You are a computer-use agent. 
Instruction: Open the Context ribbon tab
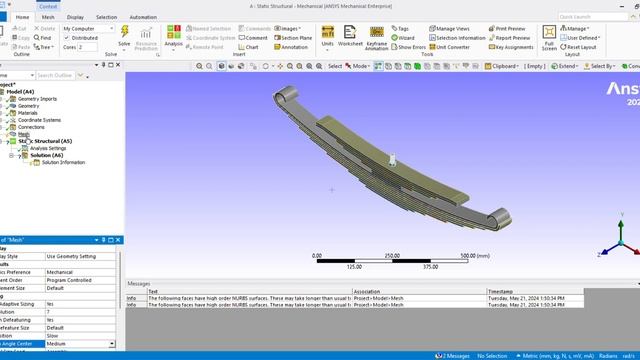[48, 7]
